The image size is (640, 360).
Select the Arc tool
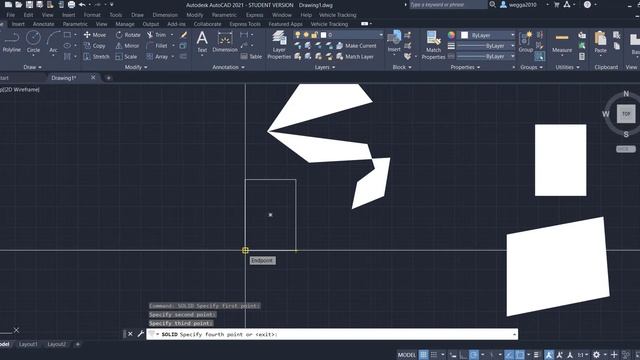pos(53,42)
